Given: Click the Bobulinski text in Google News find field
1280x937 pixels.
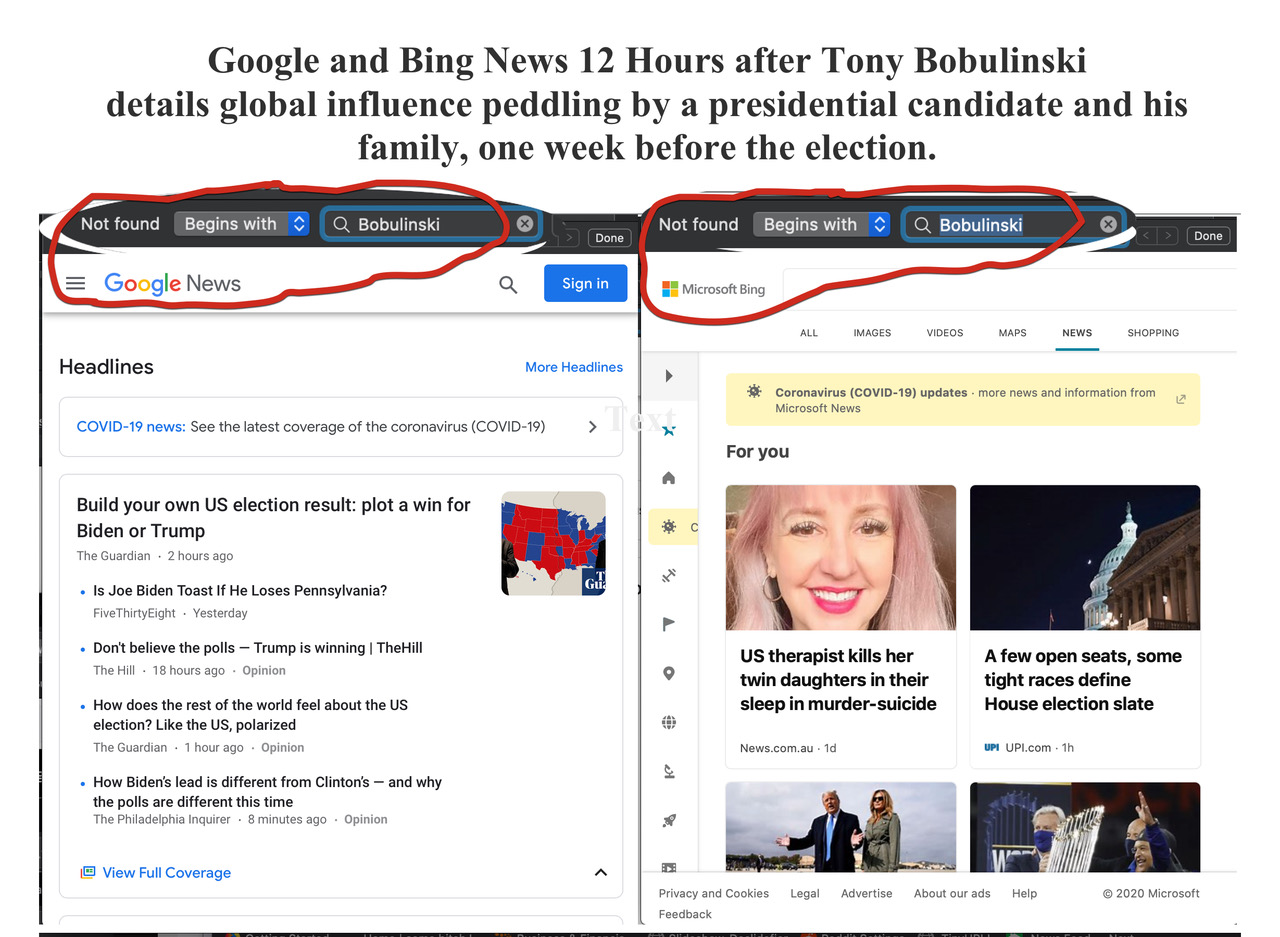Looking at the screenshot, I should pos(399,225).
